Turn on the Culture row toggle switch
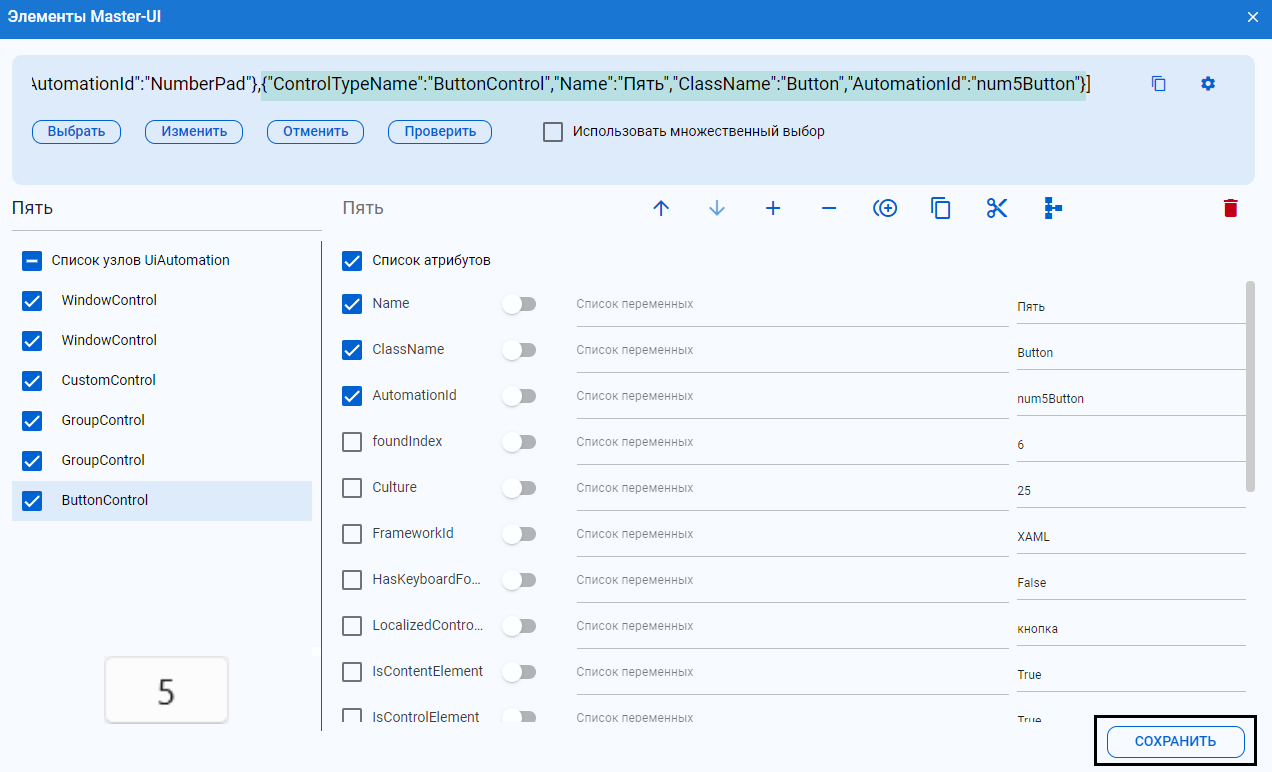The width and height of the screenshot is (1272, 772). pyautogui.click(x=519, y=488)
